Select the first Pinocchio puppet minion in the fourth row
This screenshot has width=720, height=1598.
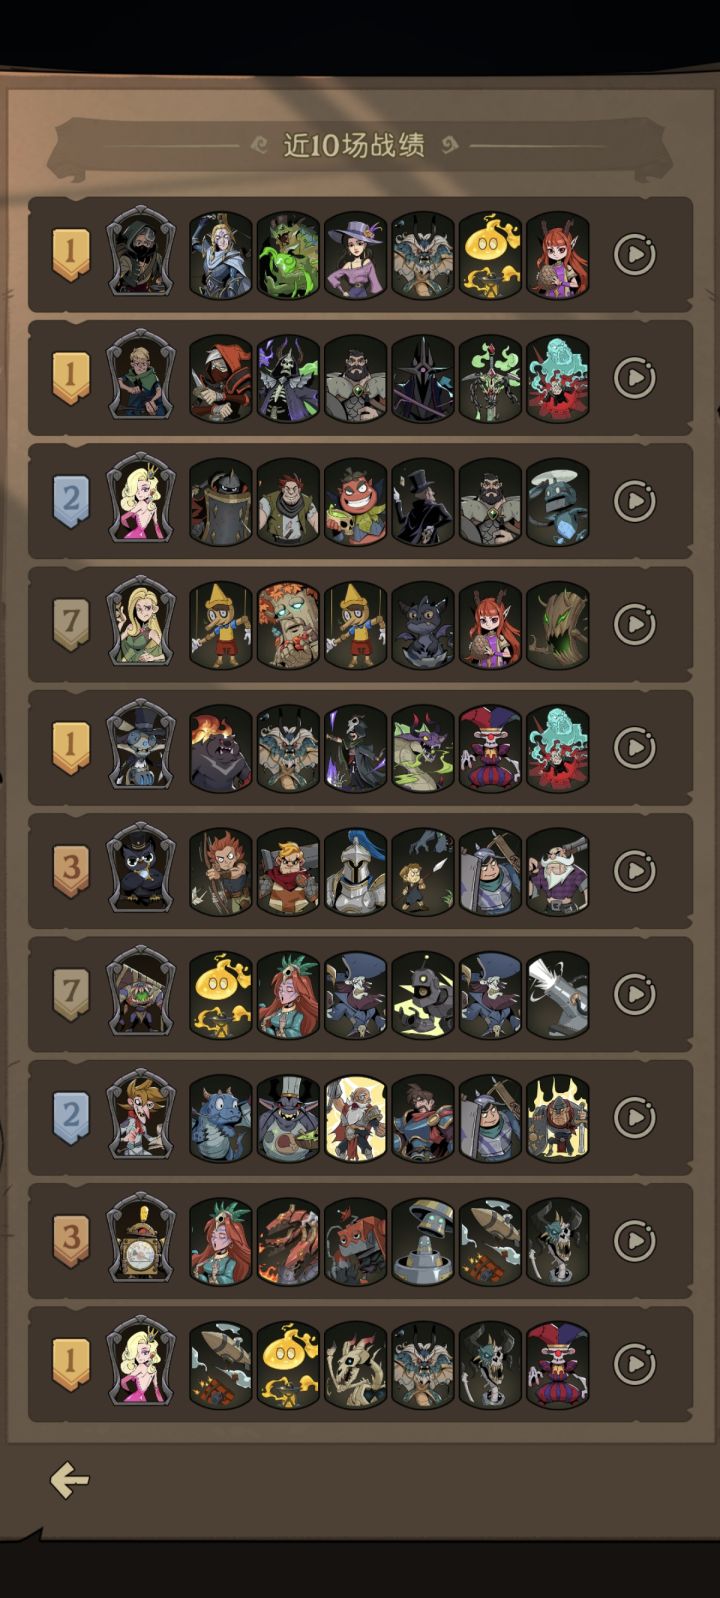[221, 625]
